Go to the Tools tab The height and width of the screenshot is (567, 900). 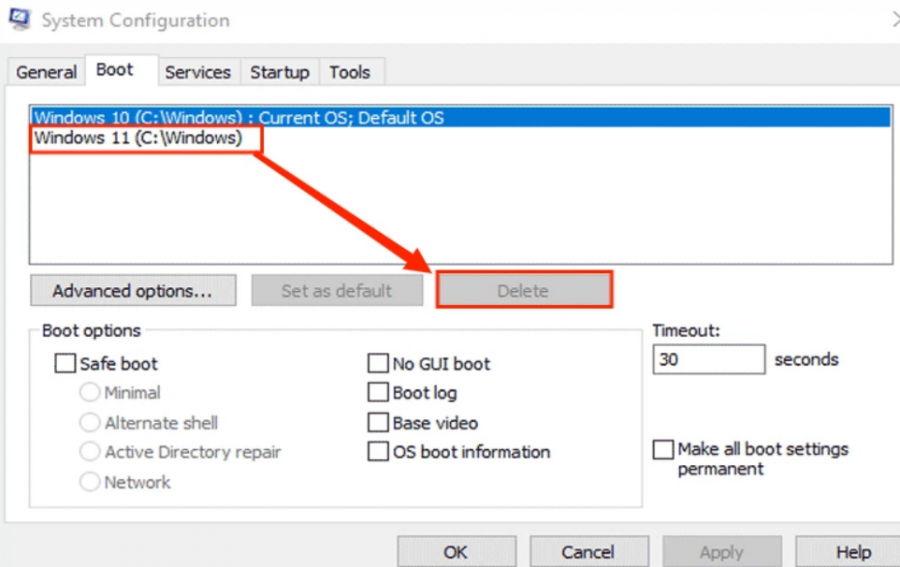[x=349, y=72]
